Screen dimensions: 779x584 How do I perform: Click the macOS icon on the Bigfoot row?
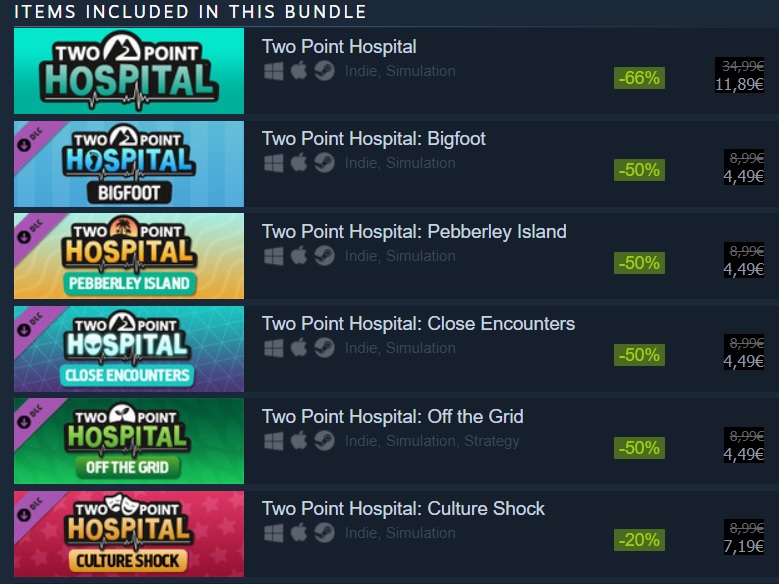point(299,163)
